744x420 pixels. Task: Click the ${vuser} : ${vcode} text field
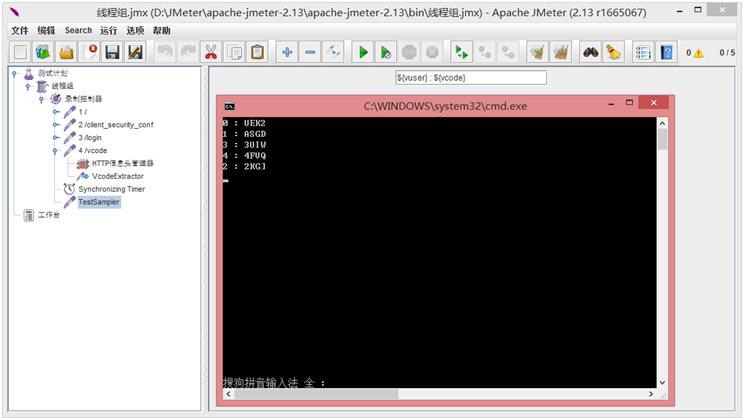pos(471,78)
